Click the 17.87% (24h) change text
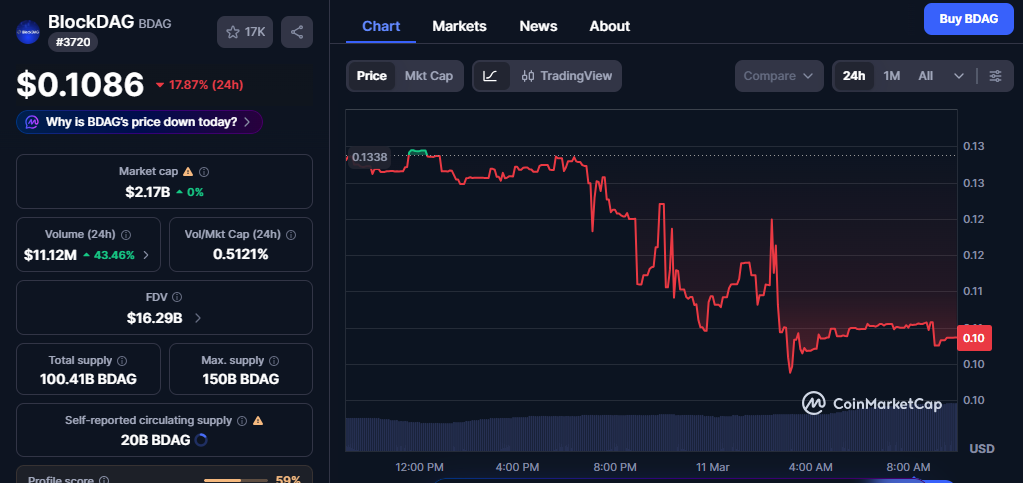1023x483 pixels. point(206,85)
